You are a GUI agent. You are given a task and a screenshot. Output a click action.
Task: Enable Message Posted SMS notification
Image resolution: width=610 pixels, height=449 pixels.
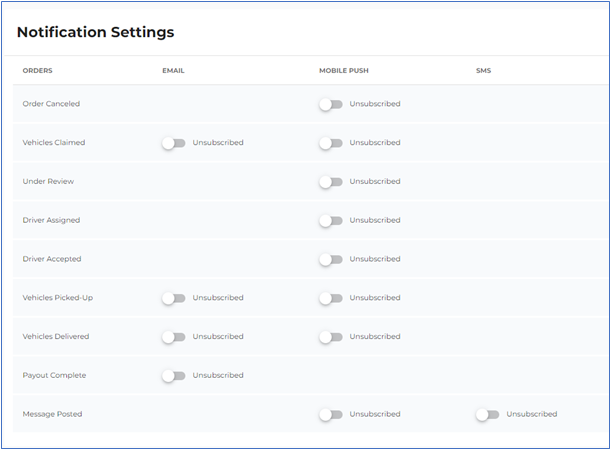[487, 415]
